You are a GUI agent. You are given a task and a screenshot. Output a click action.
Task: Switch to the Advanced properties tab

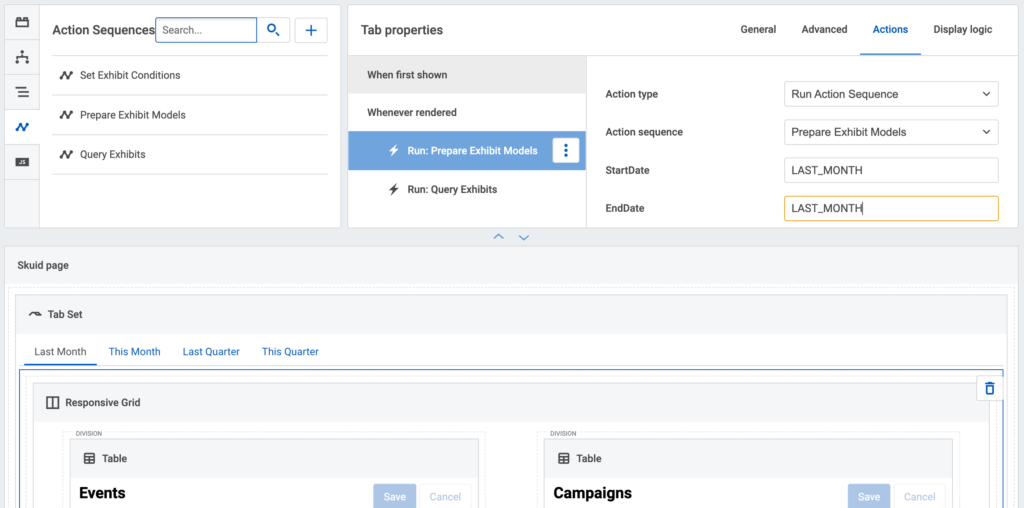[x=824, y=29]
